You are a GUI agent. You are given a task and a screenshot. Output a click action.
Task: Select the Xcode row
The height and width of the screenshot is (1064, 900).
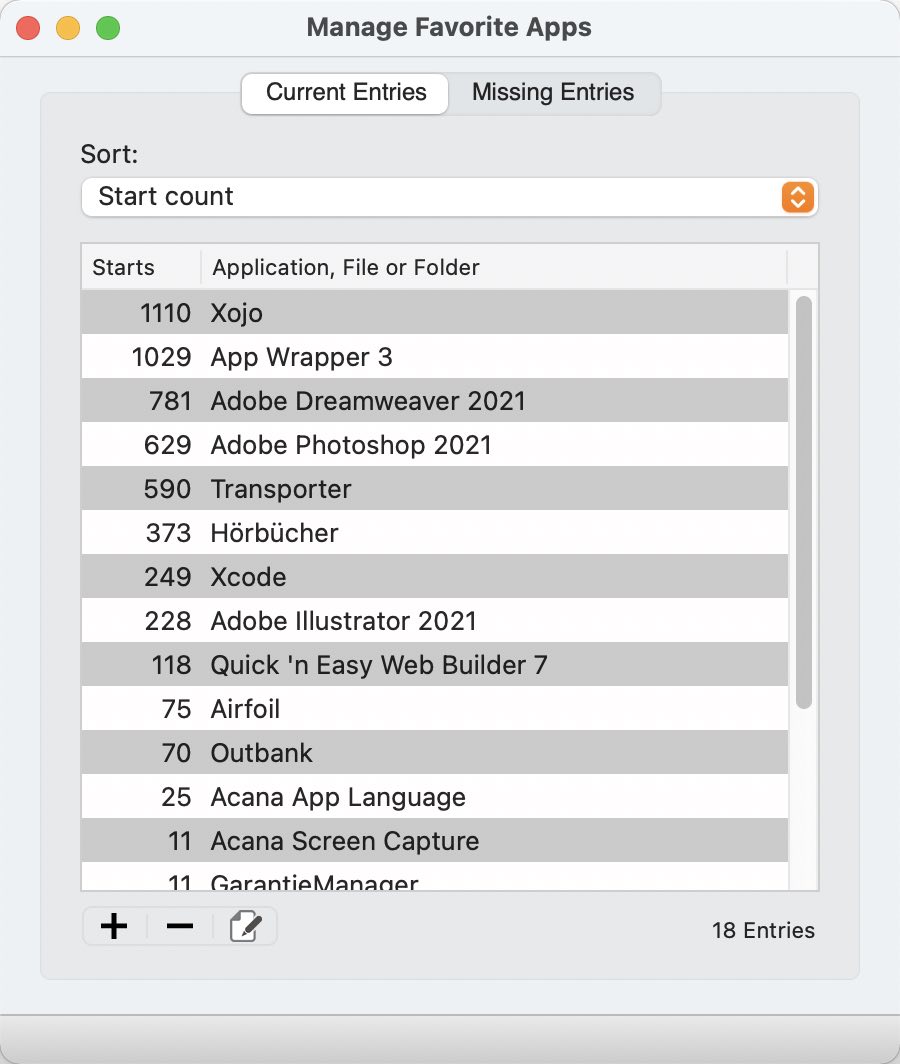(434, 577)
